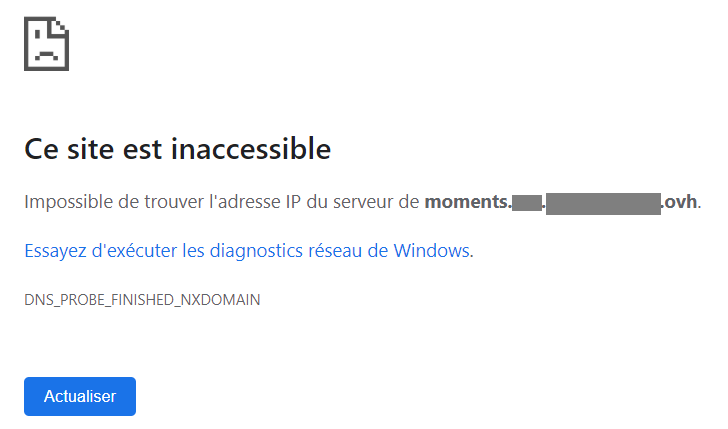Click the "Ce site est inaccessible" heading
The width and height of the screenshot is (728, 429).
click(x=177, y=150)
